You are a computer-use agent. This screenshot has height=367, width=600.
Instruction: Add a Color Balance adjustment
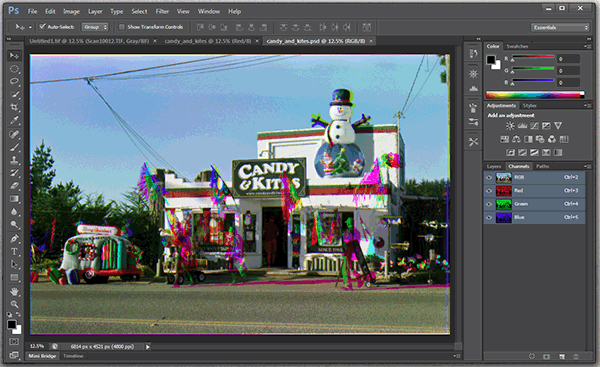tap(516, 139)
